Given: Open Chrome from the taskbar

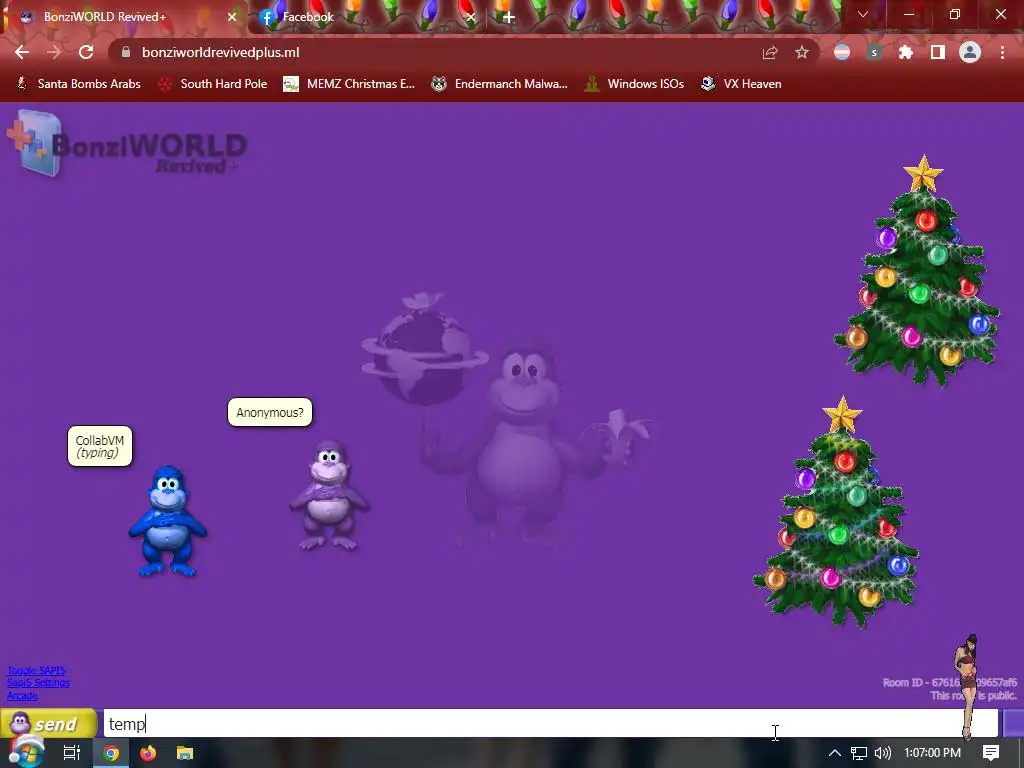Looking at the screenshot, I should click(112, 753).
